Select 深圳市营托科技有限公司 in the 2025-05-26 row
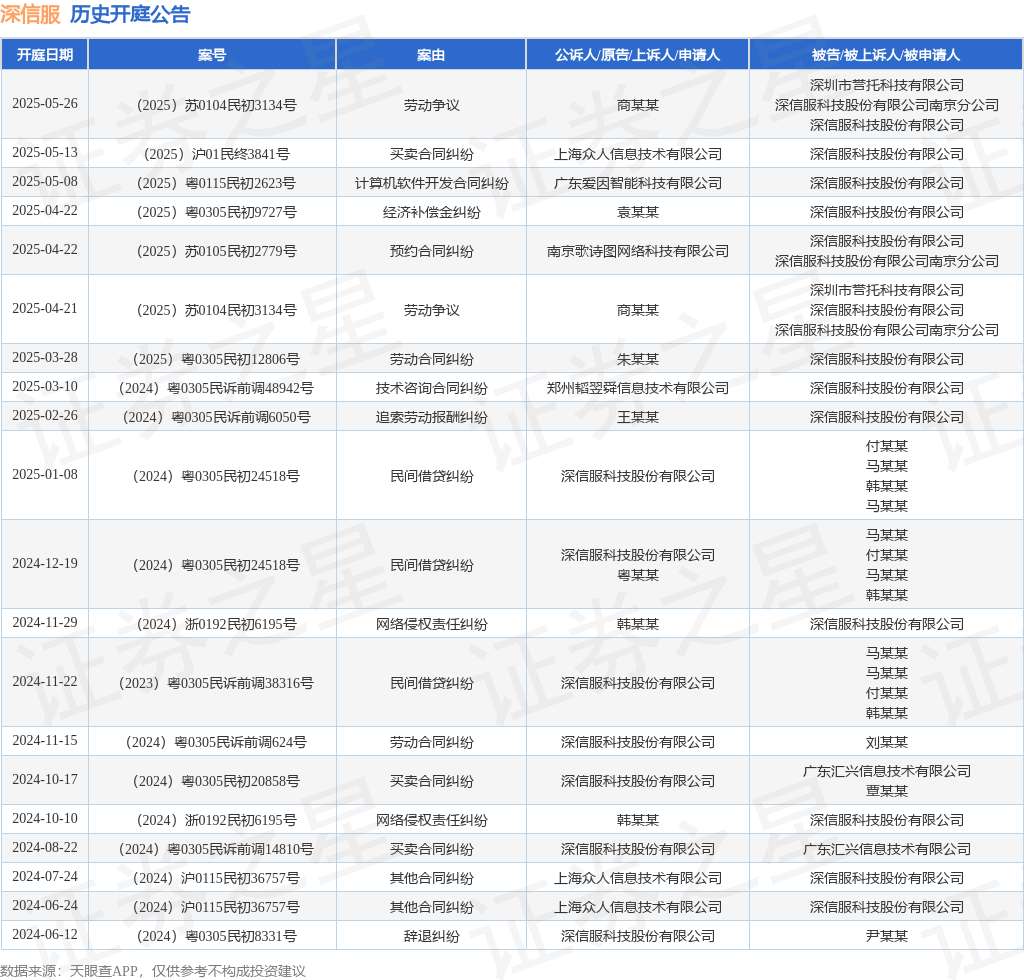The width and height of the screenshot is (1024, 980). 886,85
